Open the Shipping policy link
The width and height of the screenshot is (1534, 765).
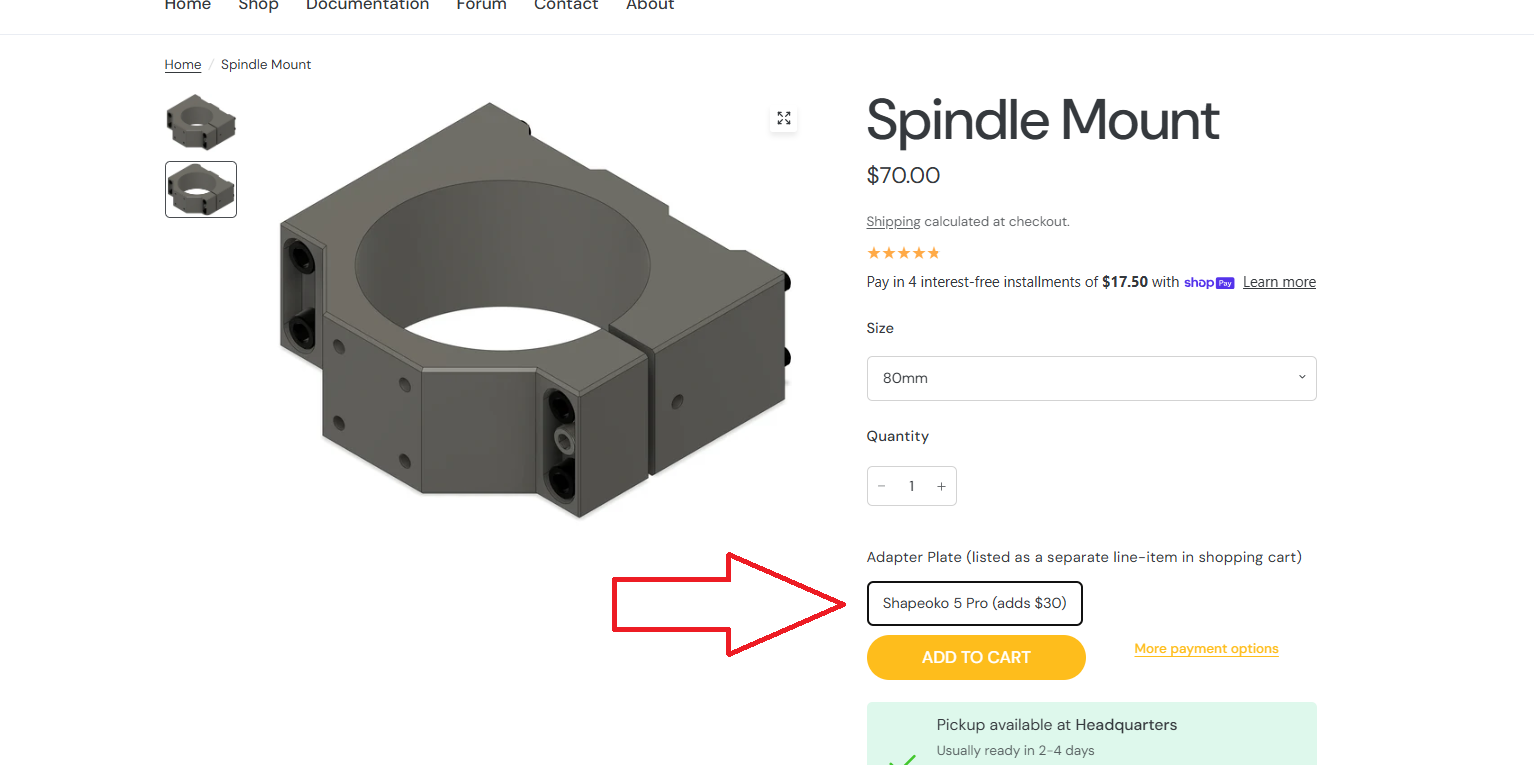[x=893, y=222]
